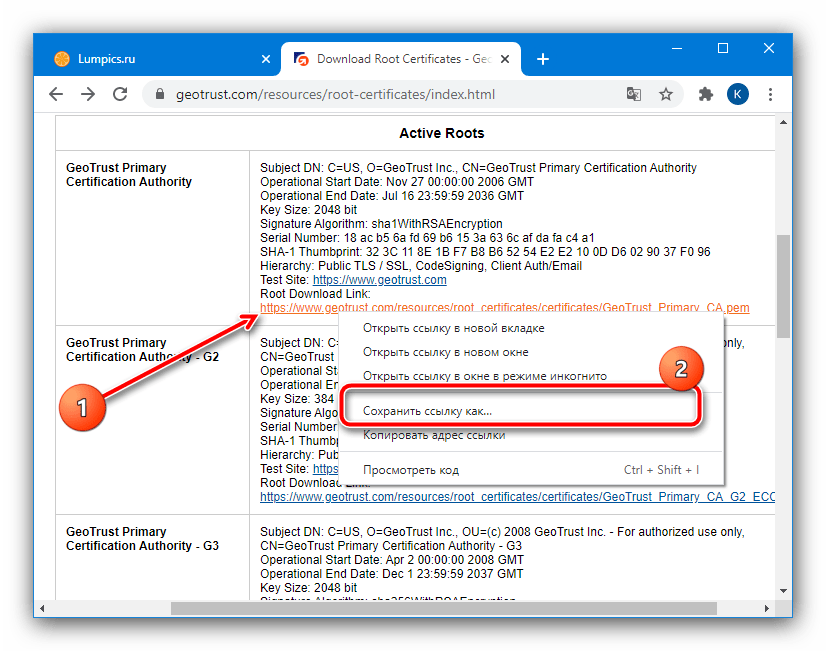This screenshot has height=651, width=826.
Task: Click the address bar URL field
Action: (380, 95)
